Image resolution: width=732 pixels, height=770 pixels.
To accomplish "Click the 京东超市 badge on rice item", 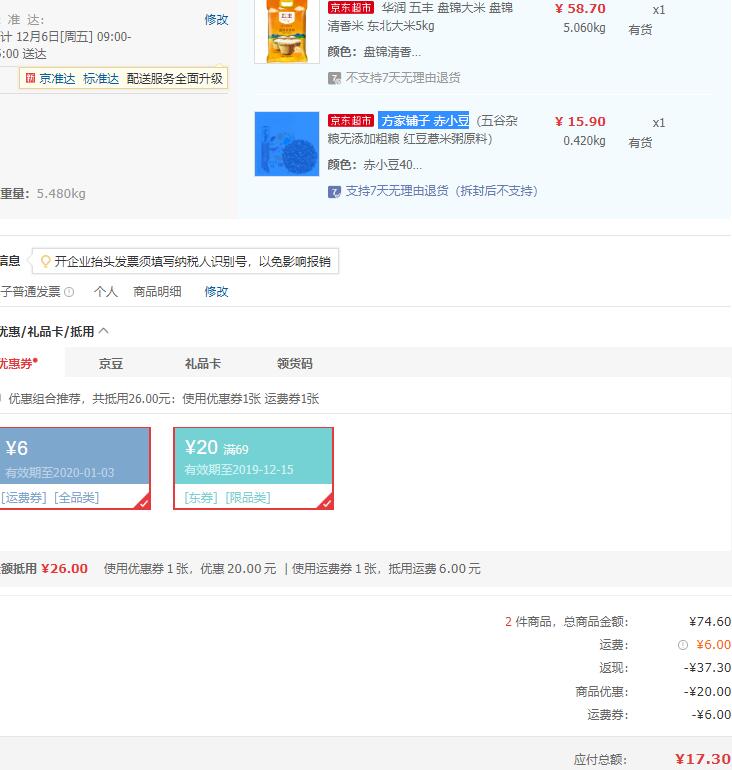I will (x=351, y=8).
